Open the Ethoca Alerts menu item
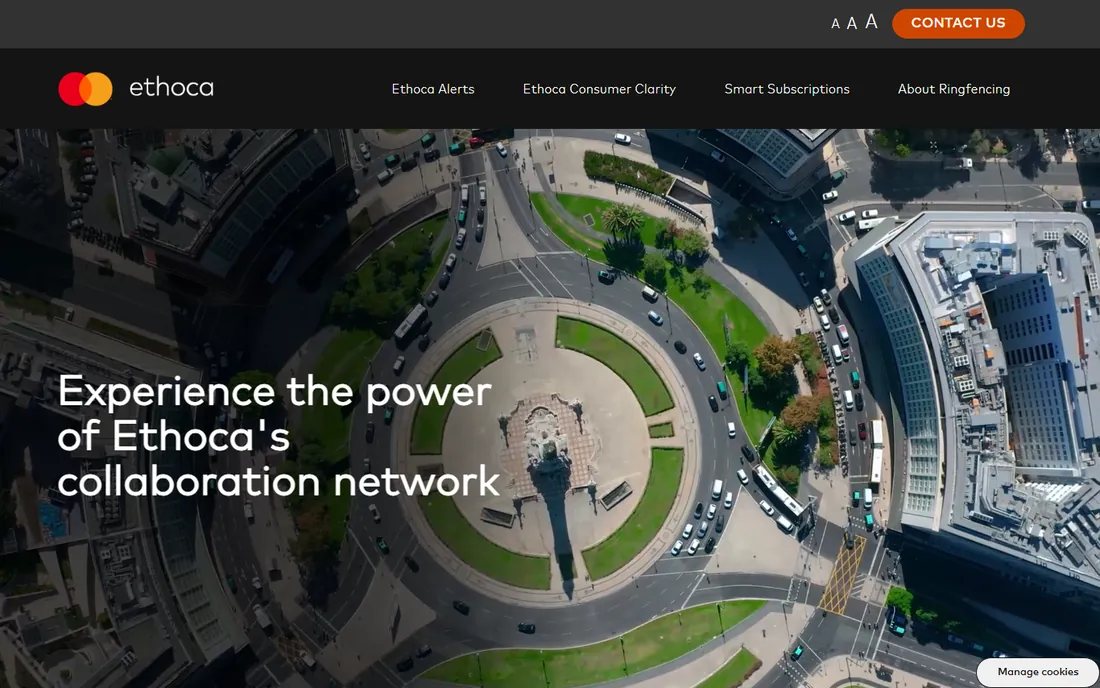 [x=433, y=89]
